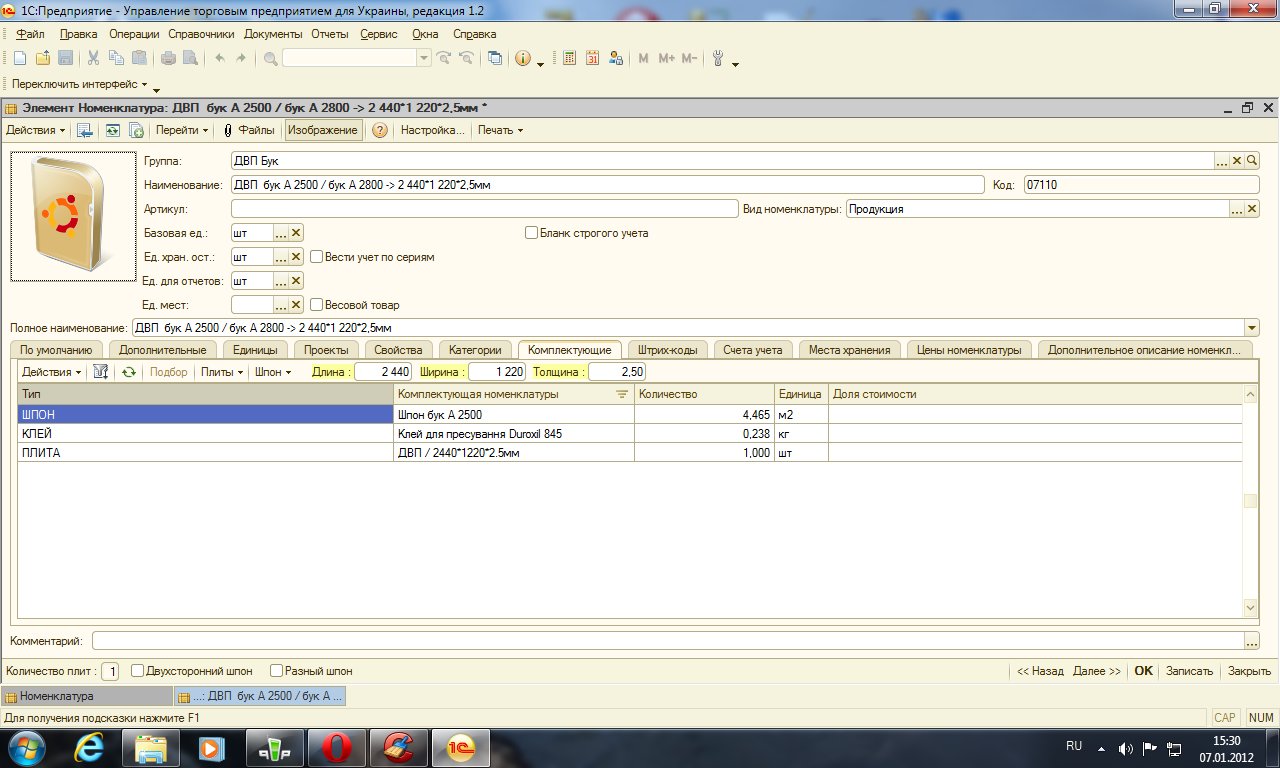Screen dimensions: 1280x768
Task: Click the sort order icon beside Действия
Action: (x=100, y=372)
